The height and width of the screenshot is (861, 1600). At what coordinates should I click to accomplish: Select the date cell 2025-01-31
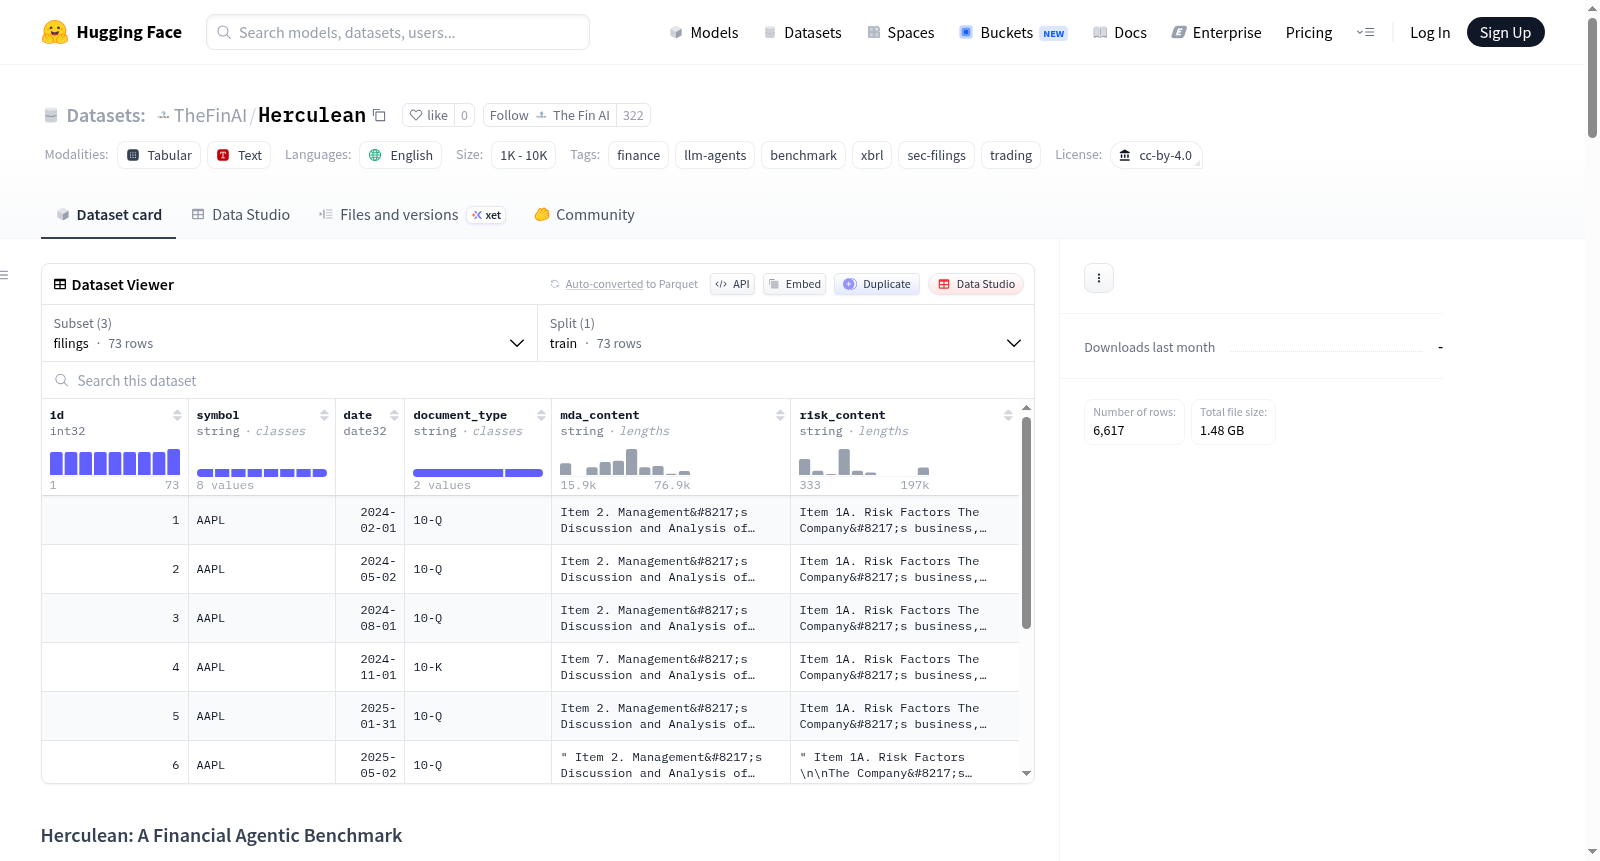[370, 716]
